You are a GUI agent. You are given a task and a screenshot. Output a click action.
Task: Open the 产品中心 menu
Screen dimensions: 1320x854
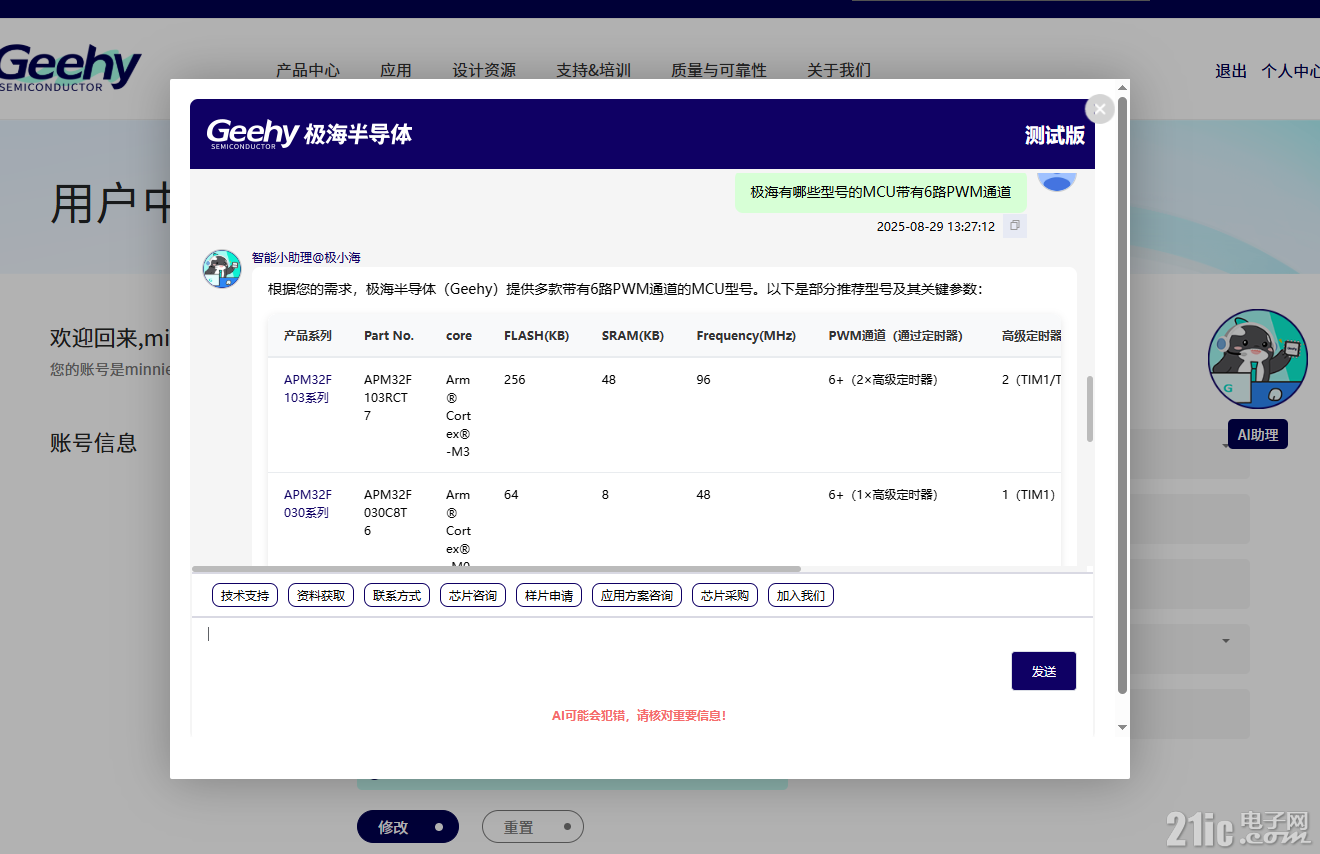click(308, 71)
